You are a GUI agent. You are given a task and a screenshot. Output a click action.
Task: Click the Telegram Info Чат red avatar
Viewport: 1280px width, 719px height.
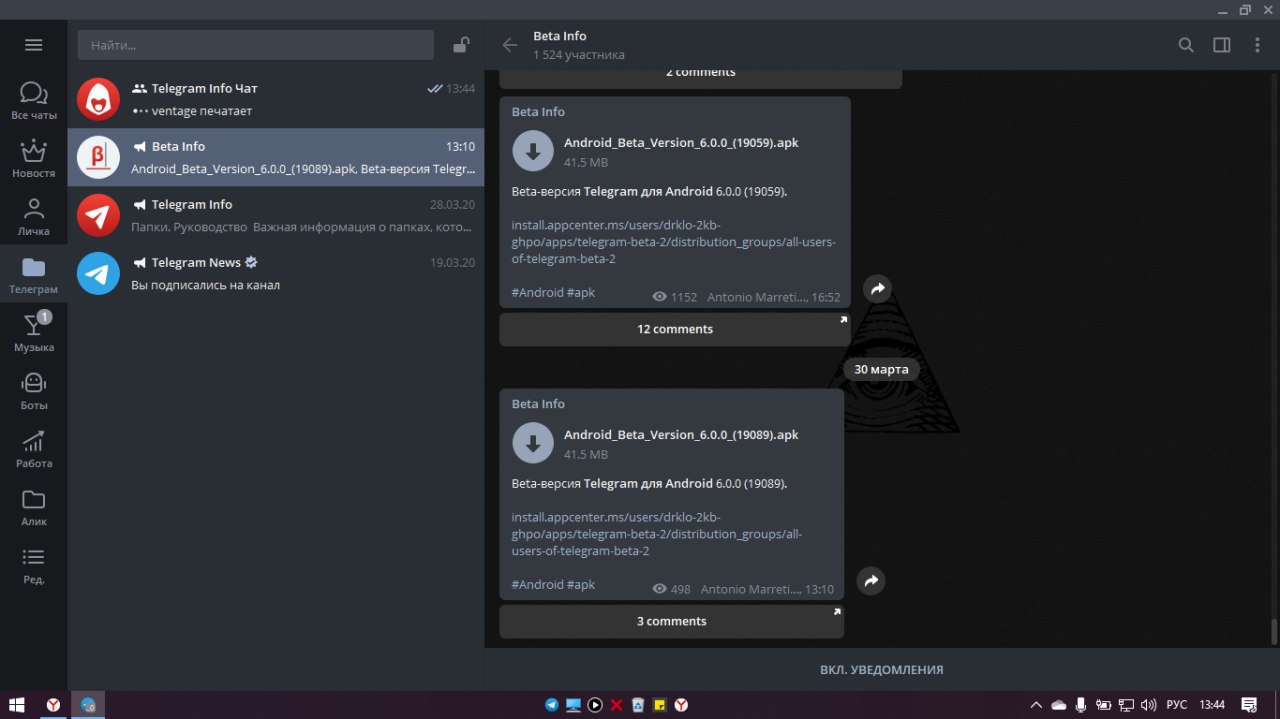[x=98, y=99]
